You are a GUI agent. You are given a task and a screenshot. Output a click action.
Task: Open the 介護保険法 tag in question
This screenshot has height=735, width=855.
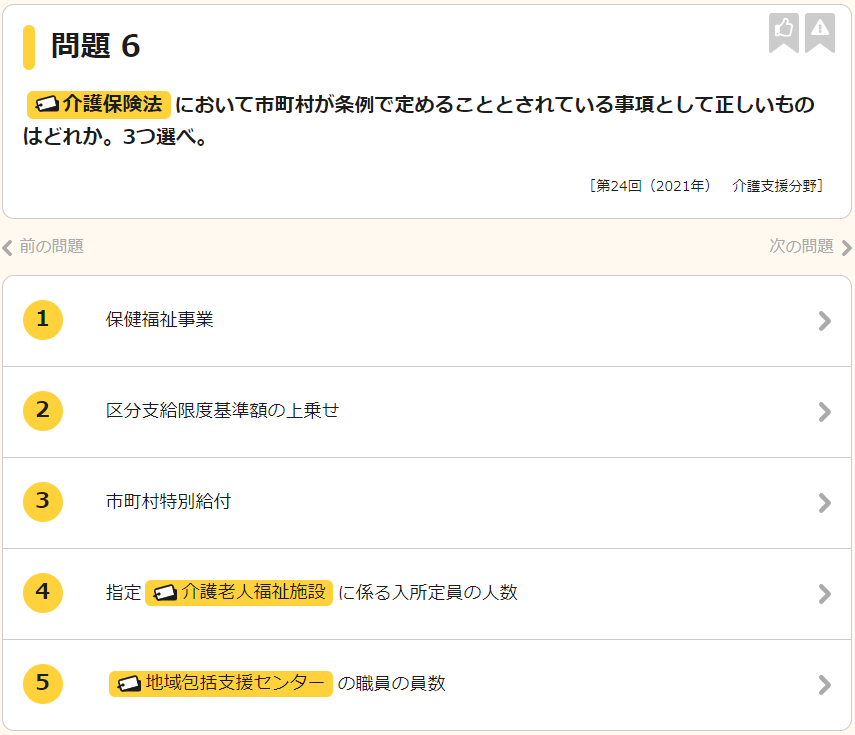click(x=99, y=105)
